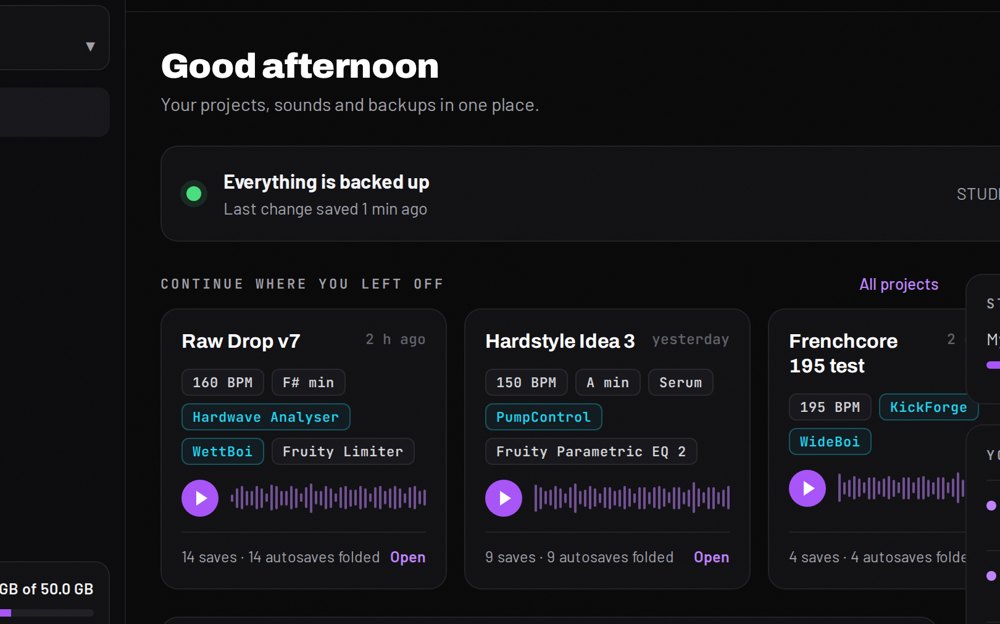The image size is (1000, 624).
Task: Click the '2 h ago' timestamp
Action: pyautogui.click(x=395, y=339)
